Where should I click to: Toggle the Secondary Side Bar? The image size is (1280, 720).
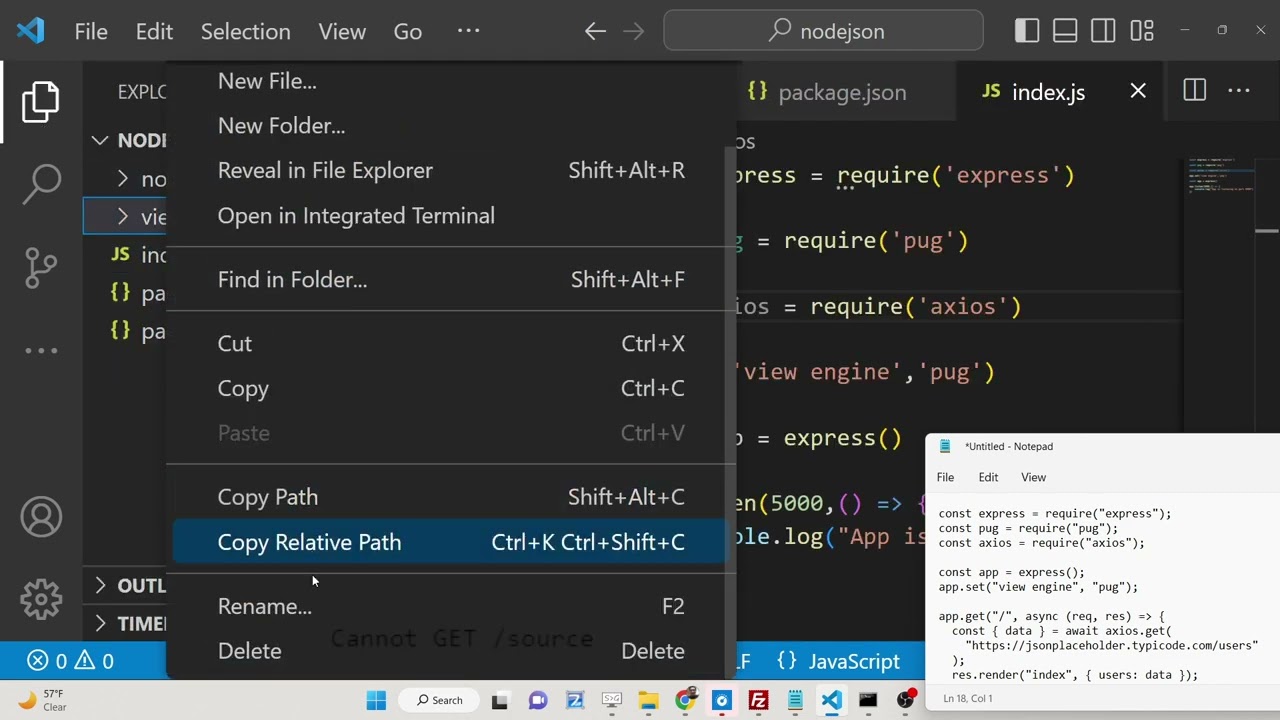[x=1103, y=31]
